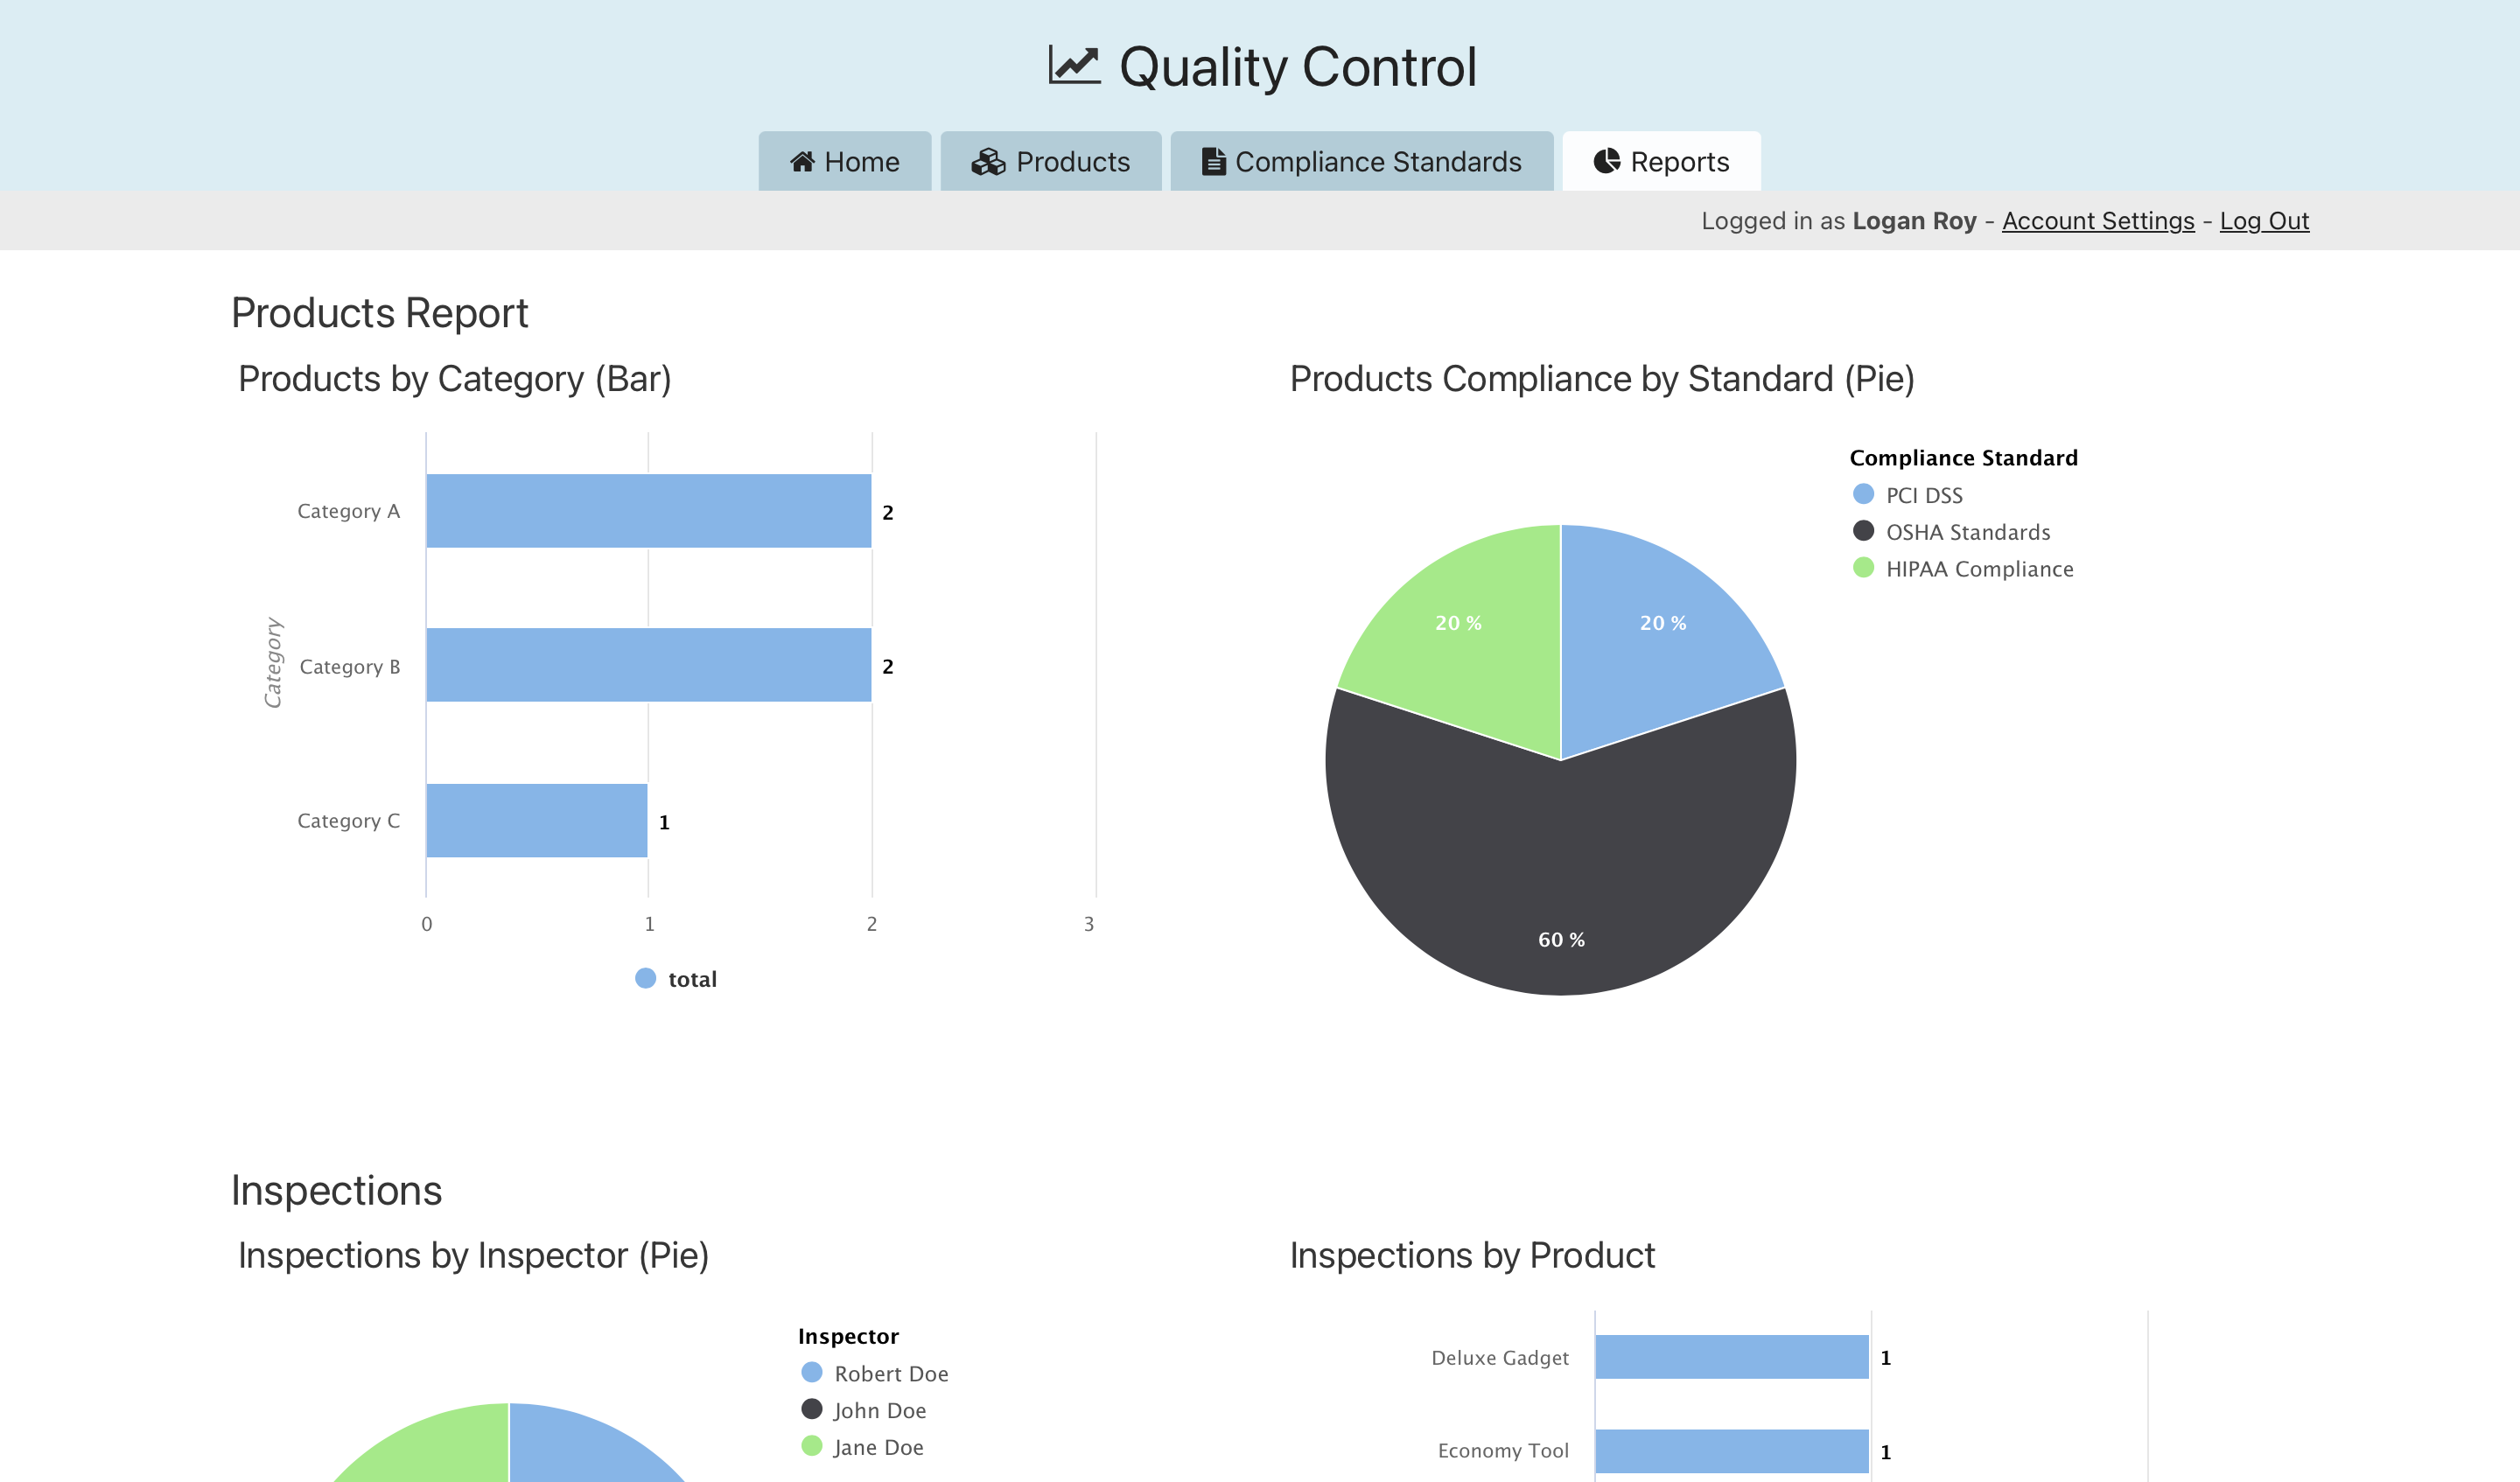Toggle Jane Doe inspector legend entry
The image size is (2520, 1482).
pos(877,1447)
